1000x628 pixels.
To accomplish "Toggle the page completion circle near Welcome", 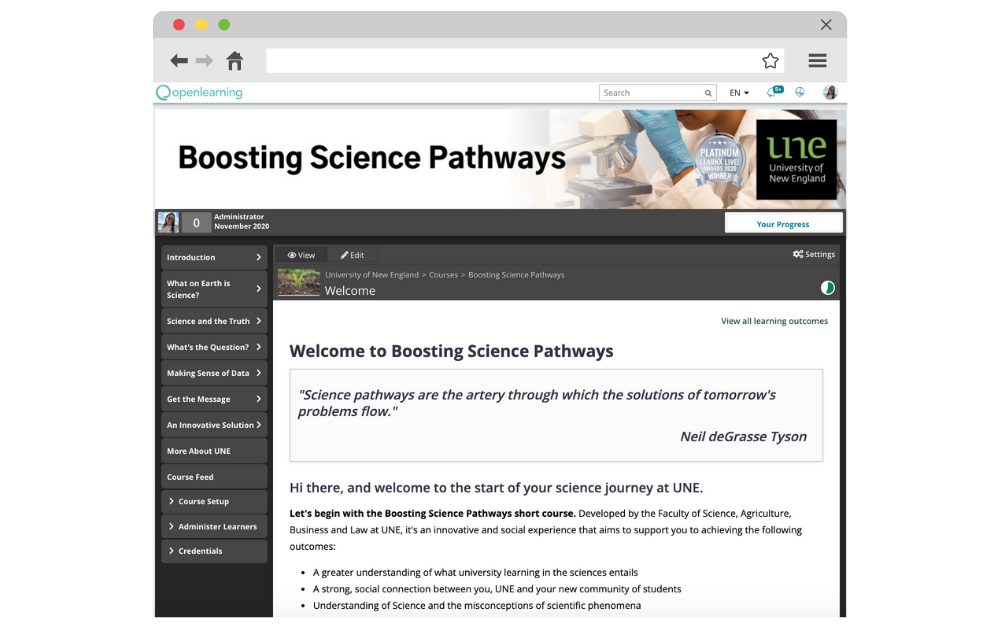I will coord(827,287).
